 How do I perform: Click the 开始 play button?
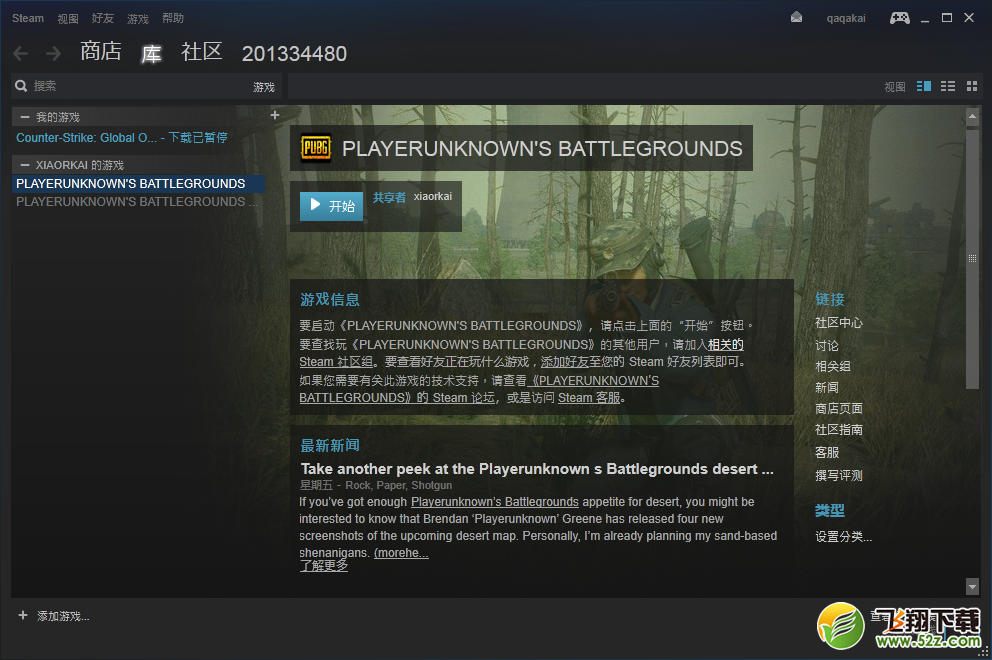click(x=332, y=206)
